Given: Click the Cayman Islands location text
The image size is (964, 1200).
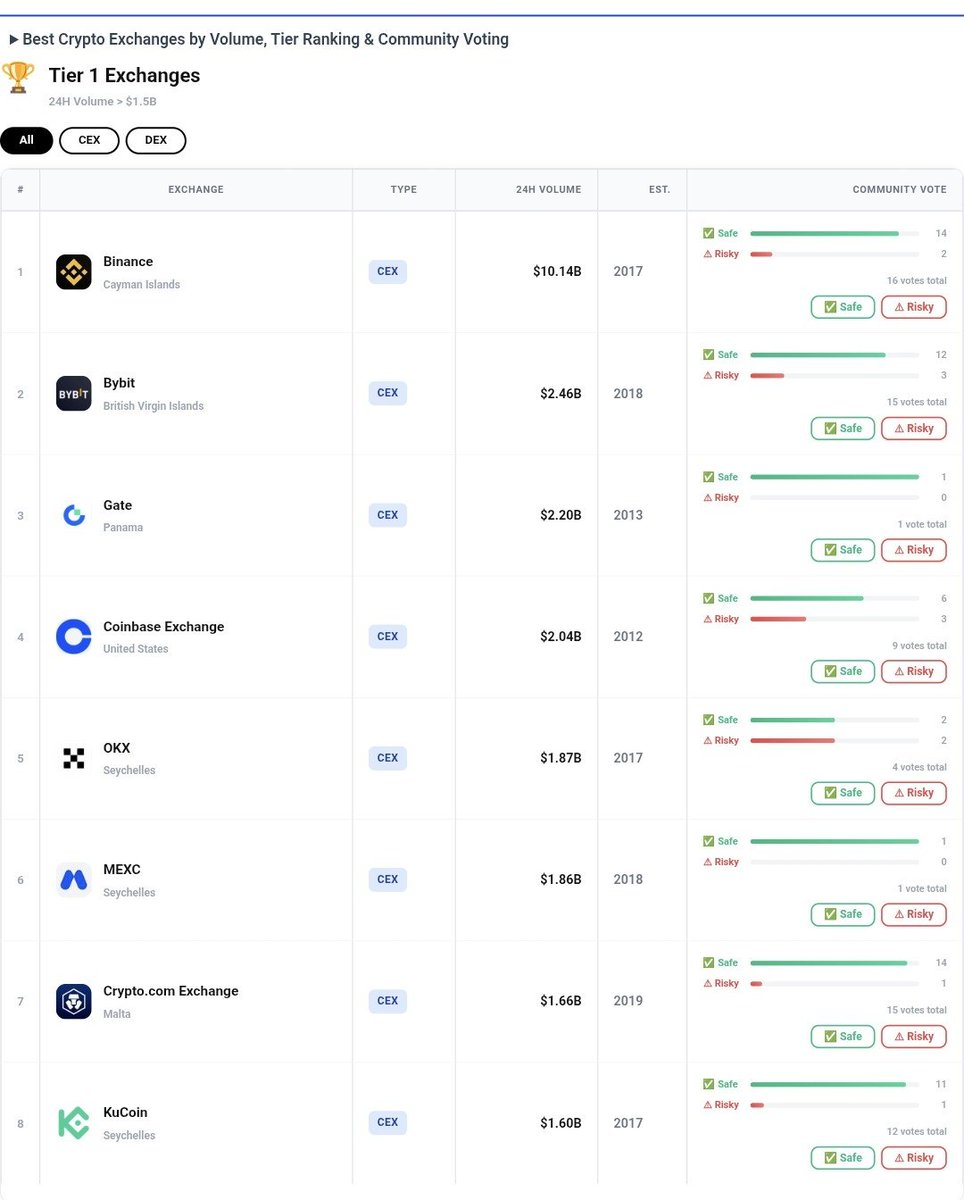Looking at the screenshot, I should [142, 285].
